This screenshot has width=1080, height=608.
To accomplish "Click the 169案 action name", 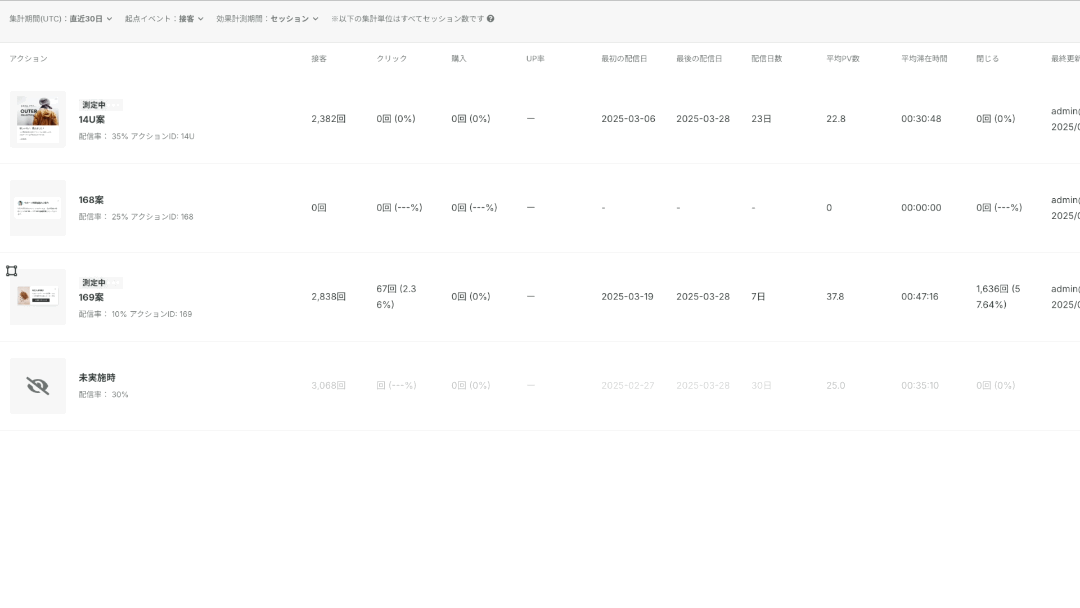I will coord(91,297).
